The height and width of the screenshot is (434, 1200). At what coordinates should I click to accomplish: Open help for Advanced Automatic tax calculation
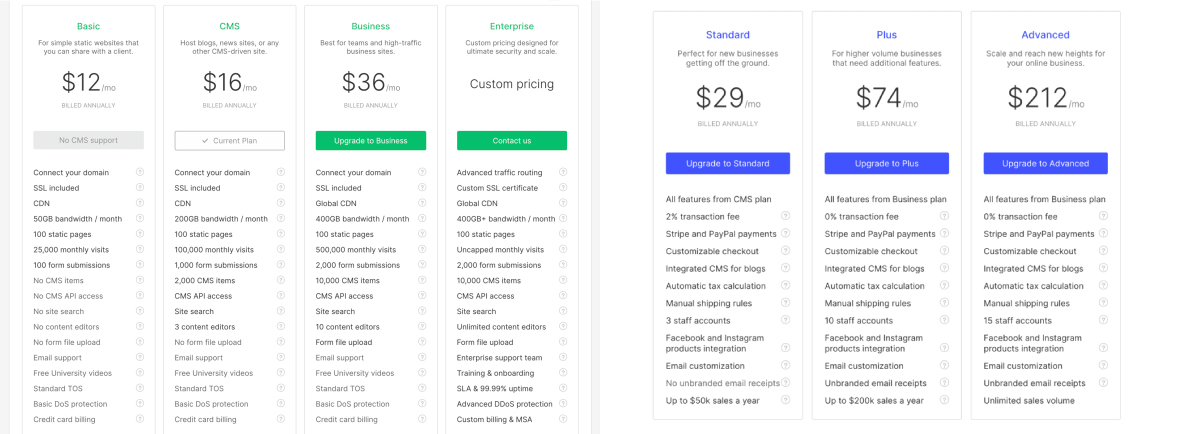[1104, 286]
